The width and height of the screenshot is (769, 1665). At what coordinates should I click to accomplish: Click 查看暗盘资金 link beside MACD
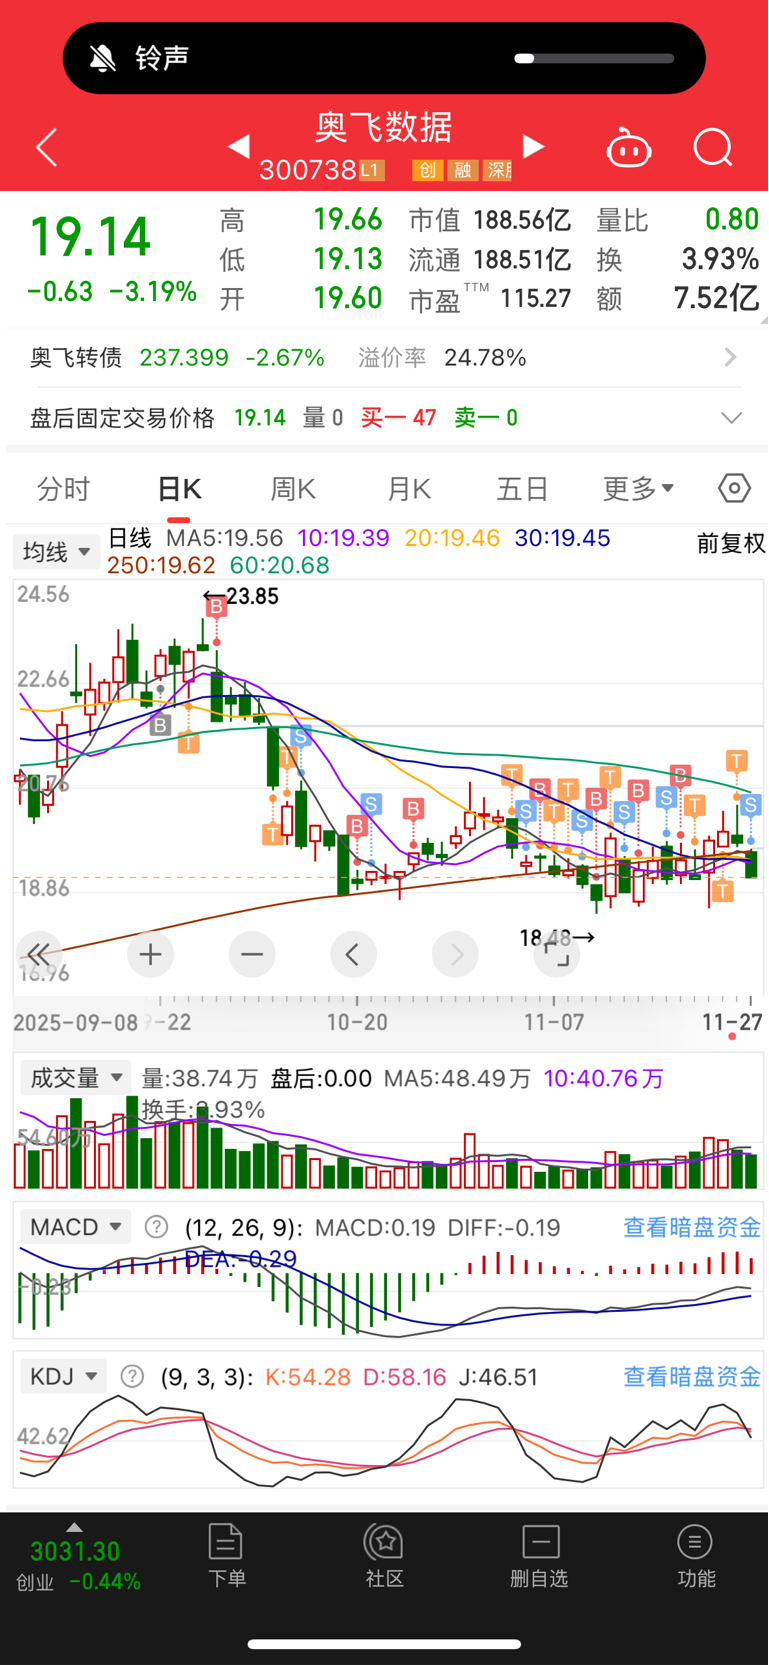[692, 1227]
